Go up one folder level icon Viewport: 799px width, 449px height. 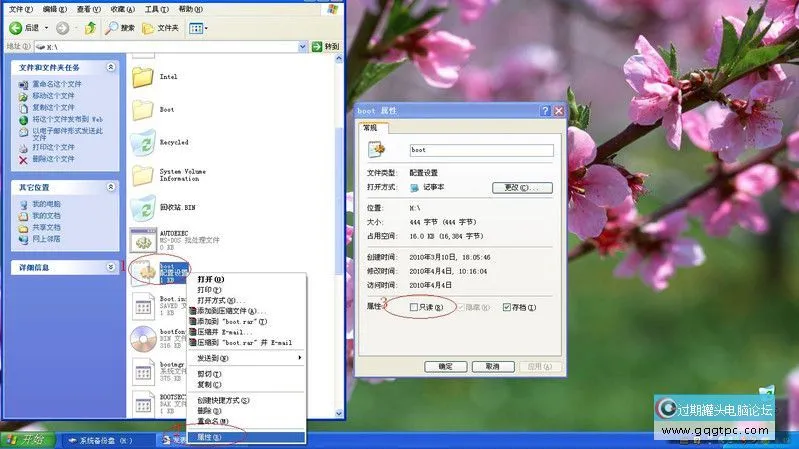click(x=90, y=28)
